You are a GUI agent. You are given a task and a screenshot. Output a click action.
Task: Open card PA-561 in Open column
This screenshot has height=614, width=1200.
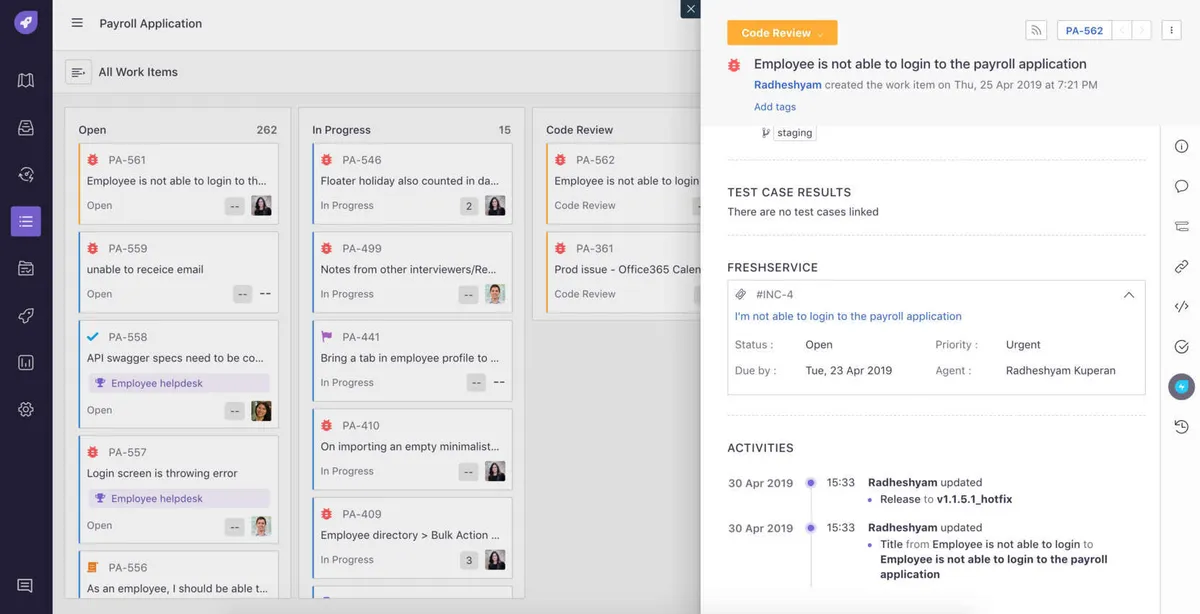tap(178, 183)
